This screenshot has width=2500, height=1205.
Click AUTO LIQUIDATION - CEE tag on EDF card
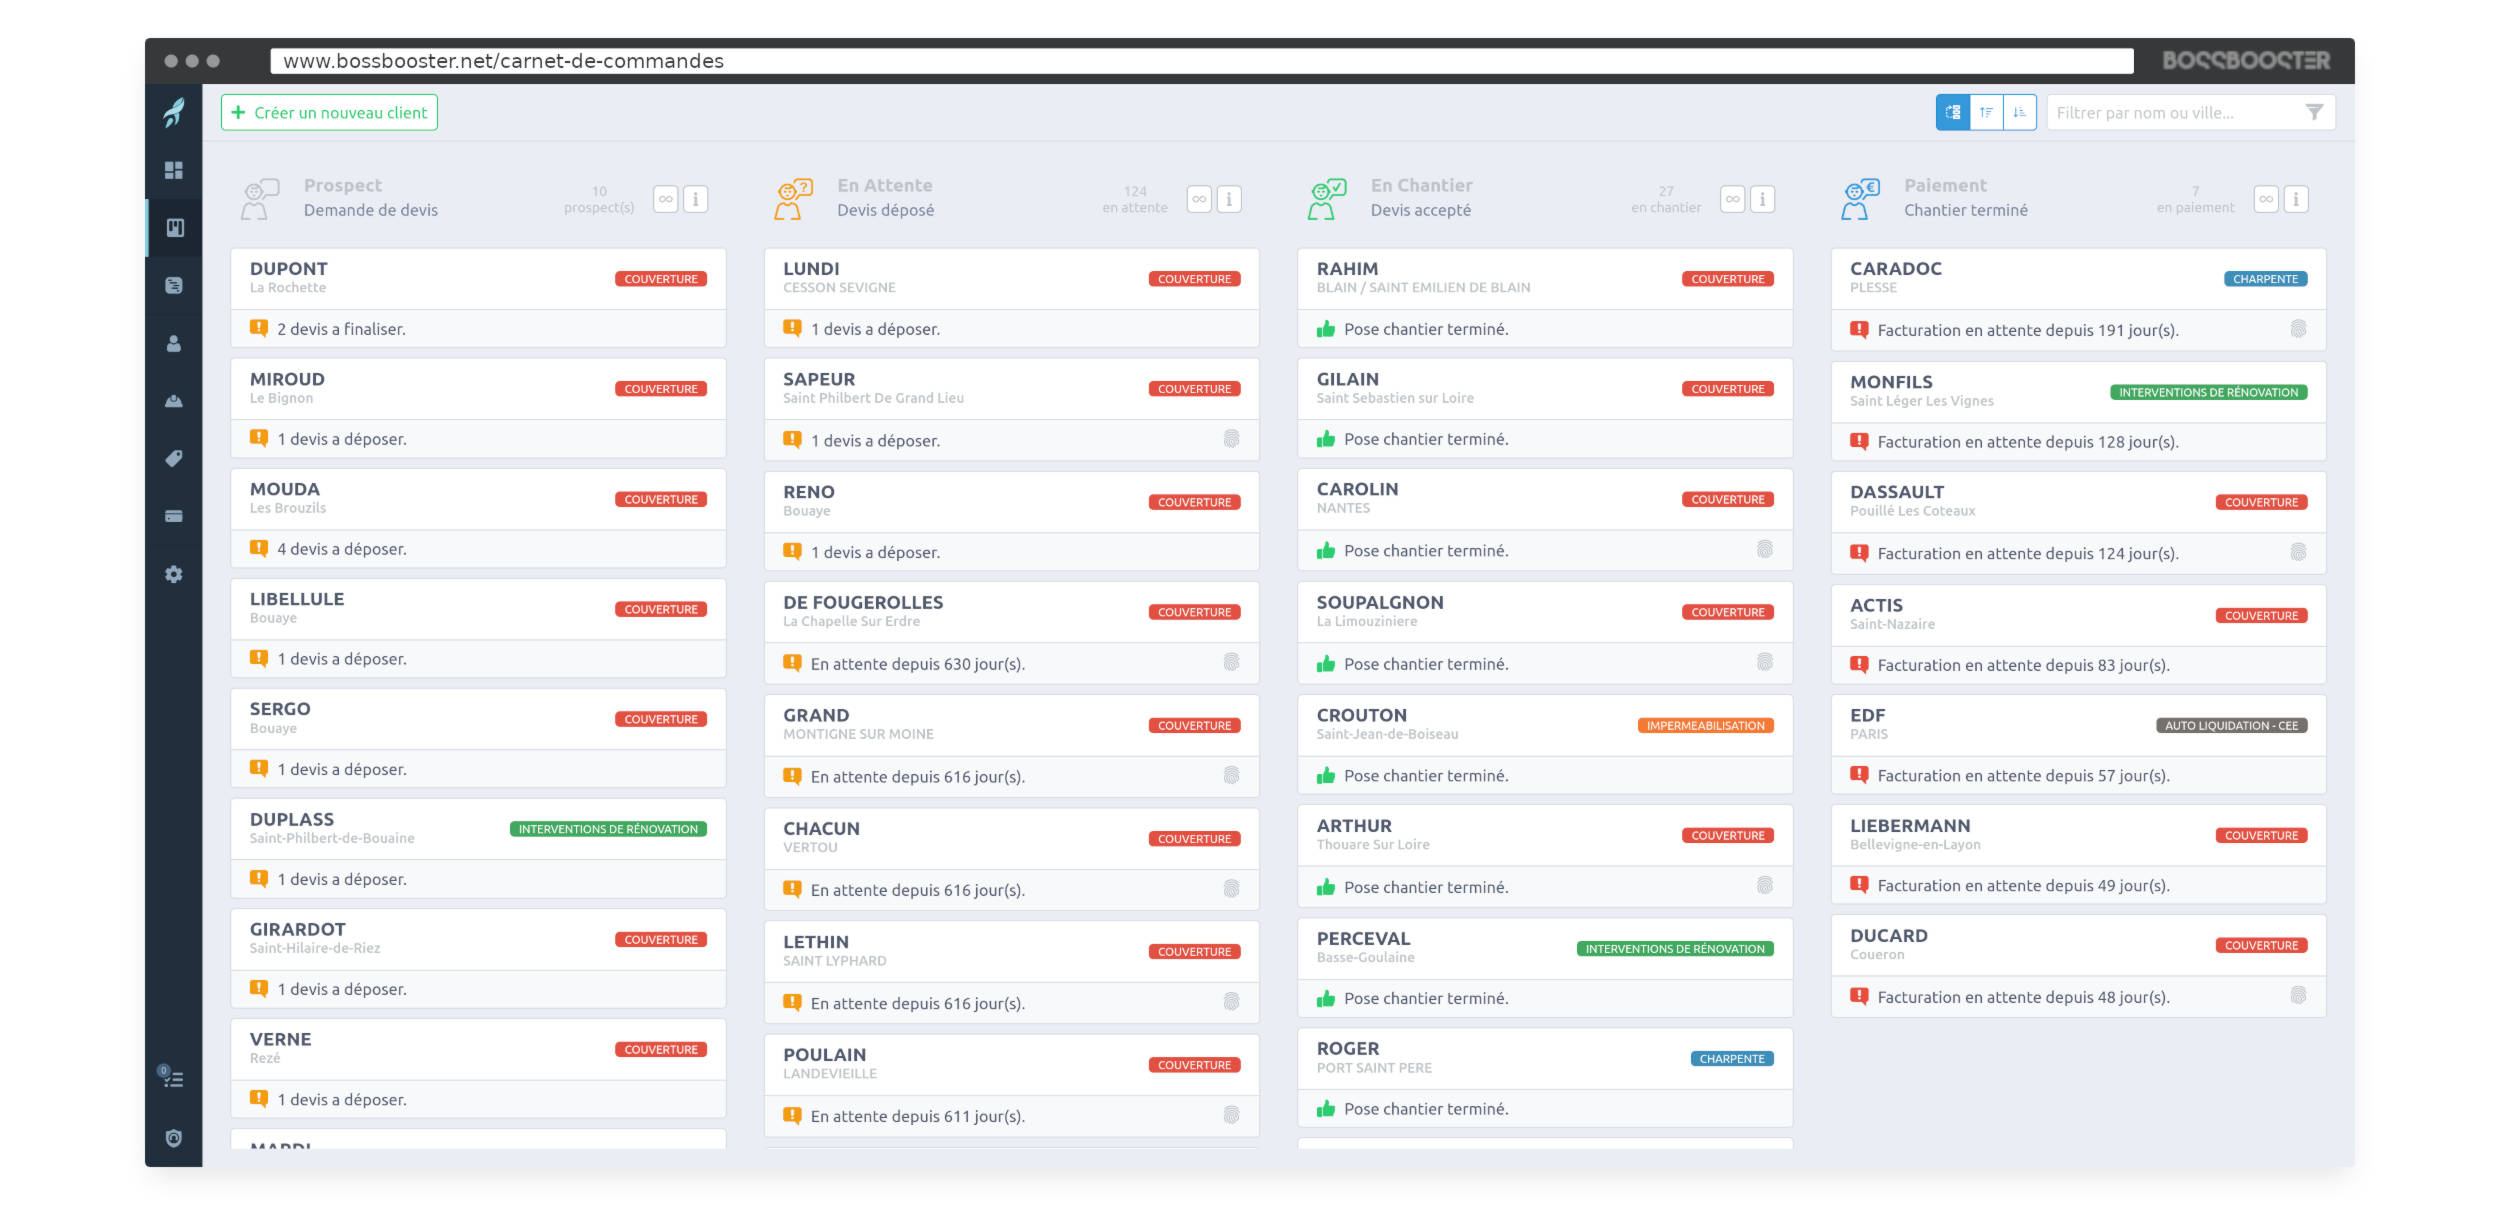2231,726
